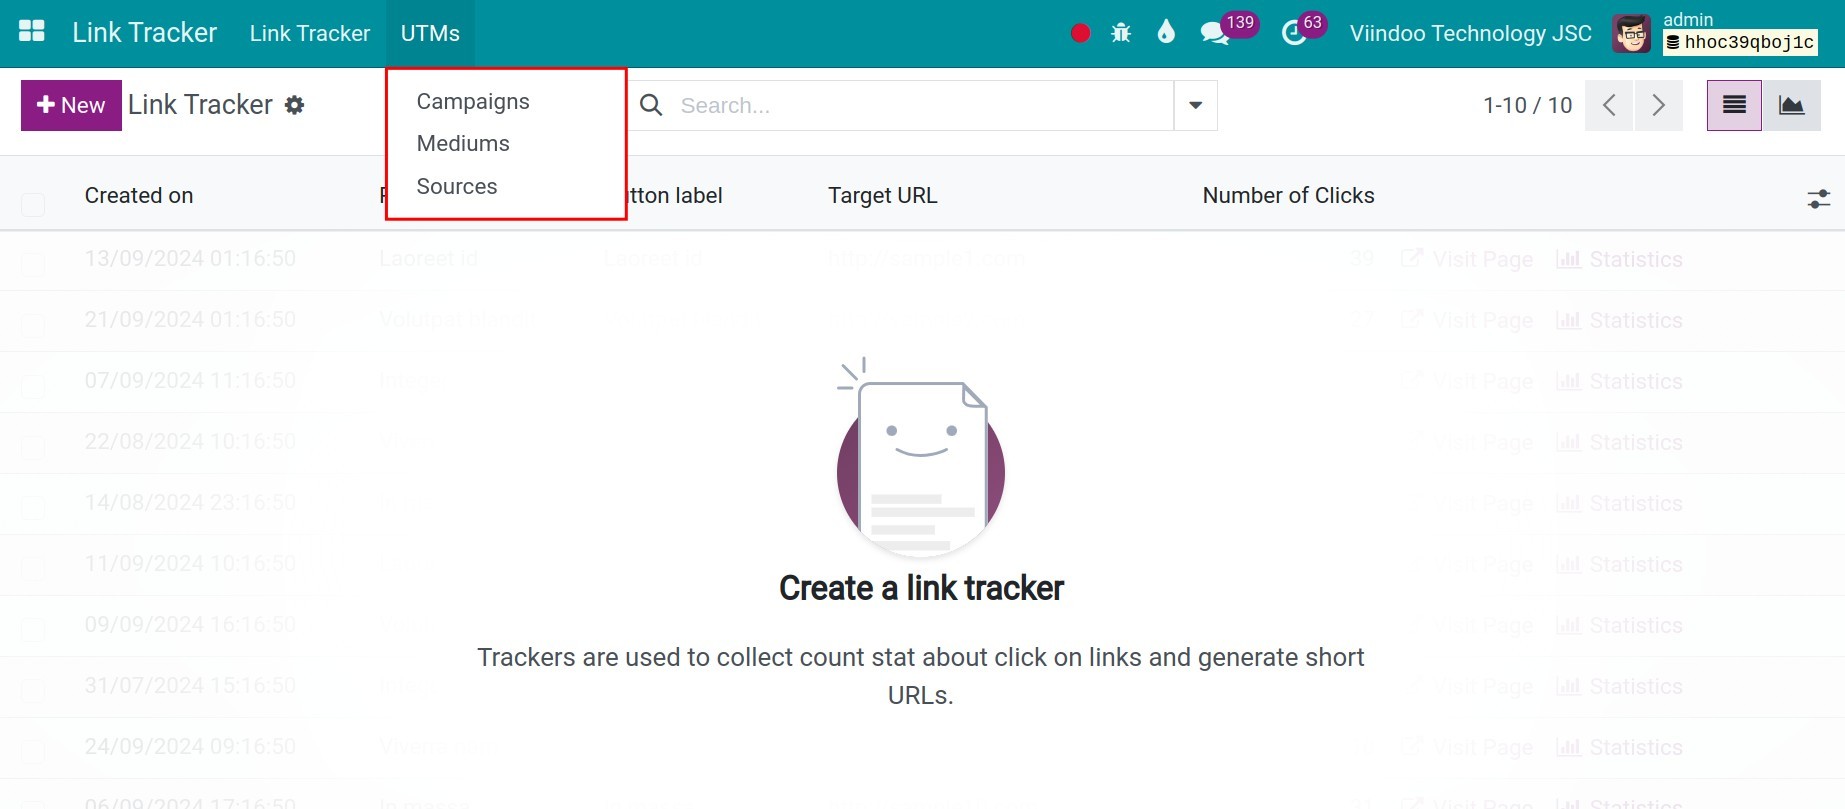The image size is (1845, 809).
Task: Go to next page arrow
Action: click(x=1658, y=105)
